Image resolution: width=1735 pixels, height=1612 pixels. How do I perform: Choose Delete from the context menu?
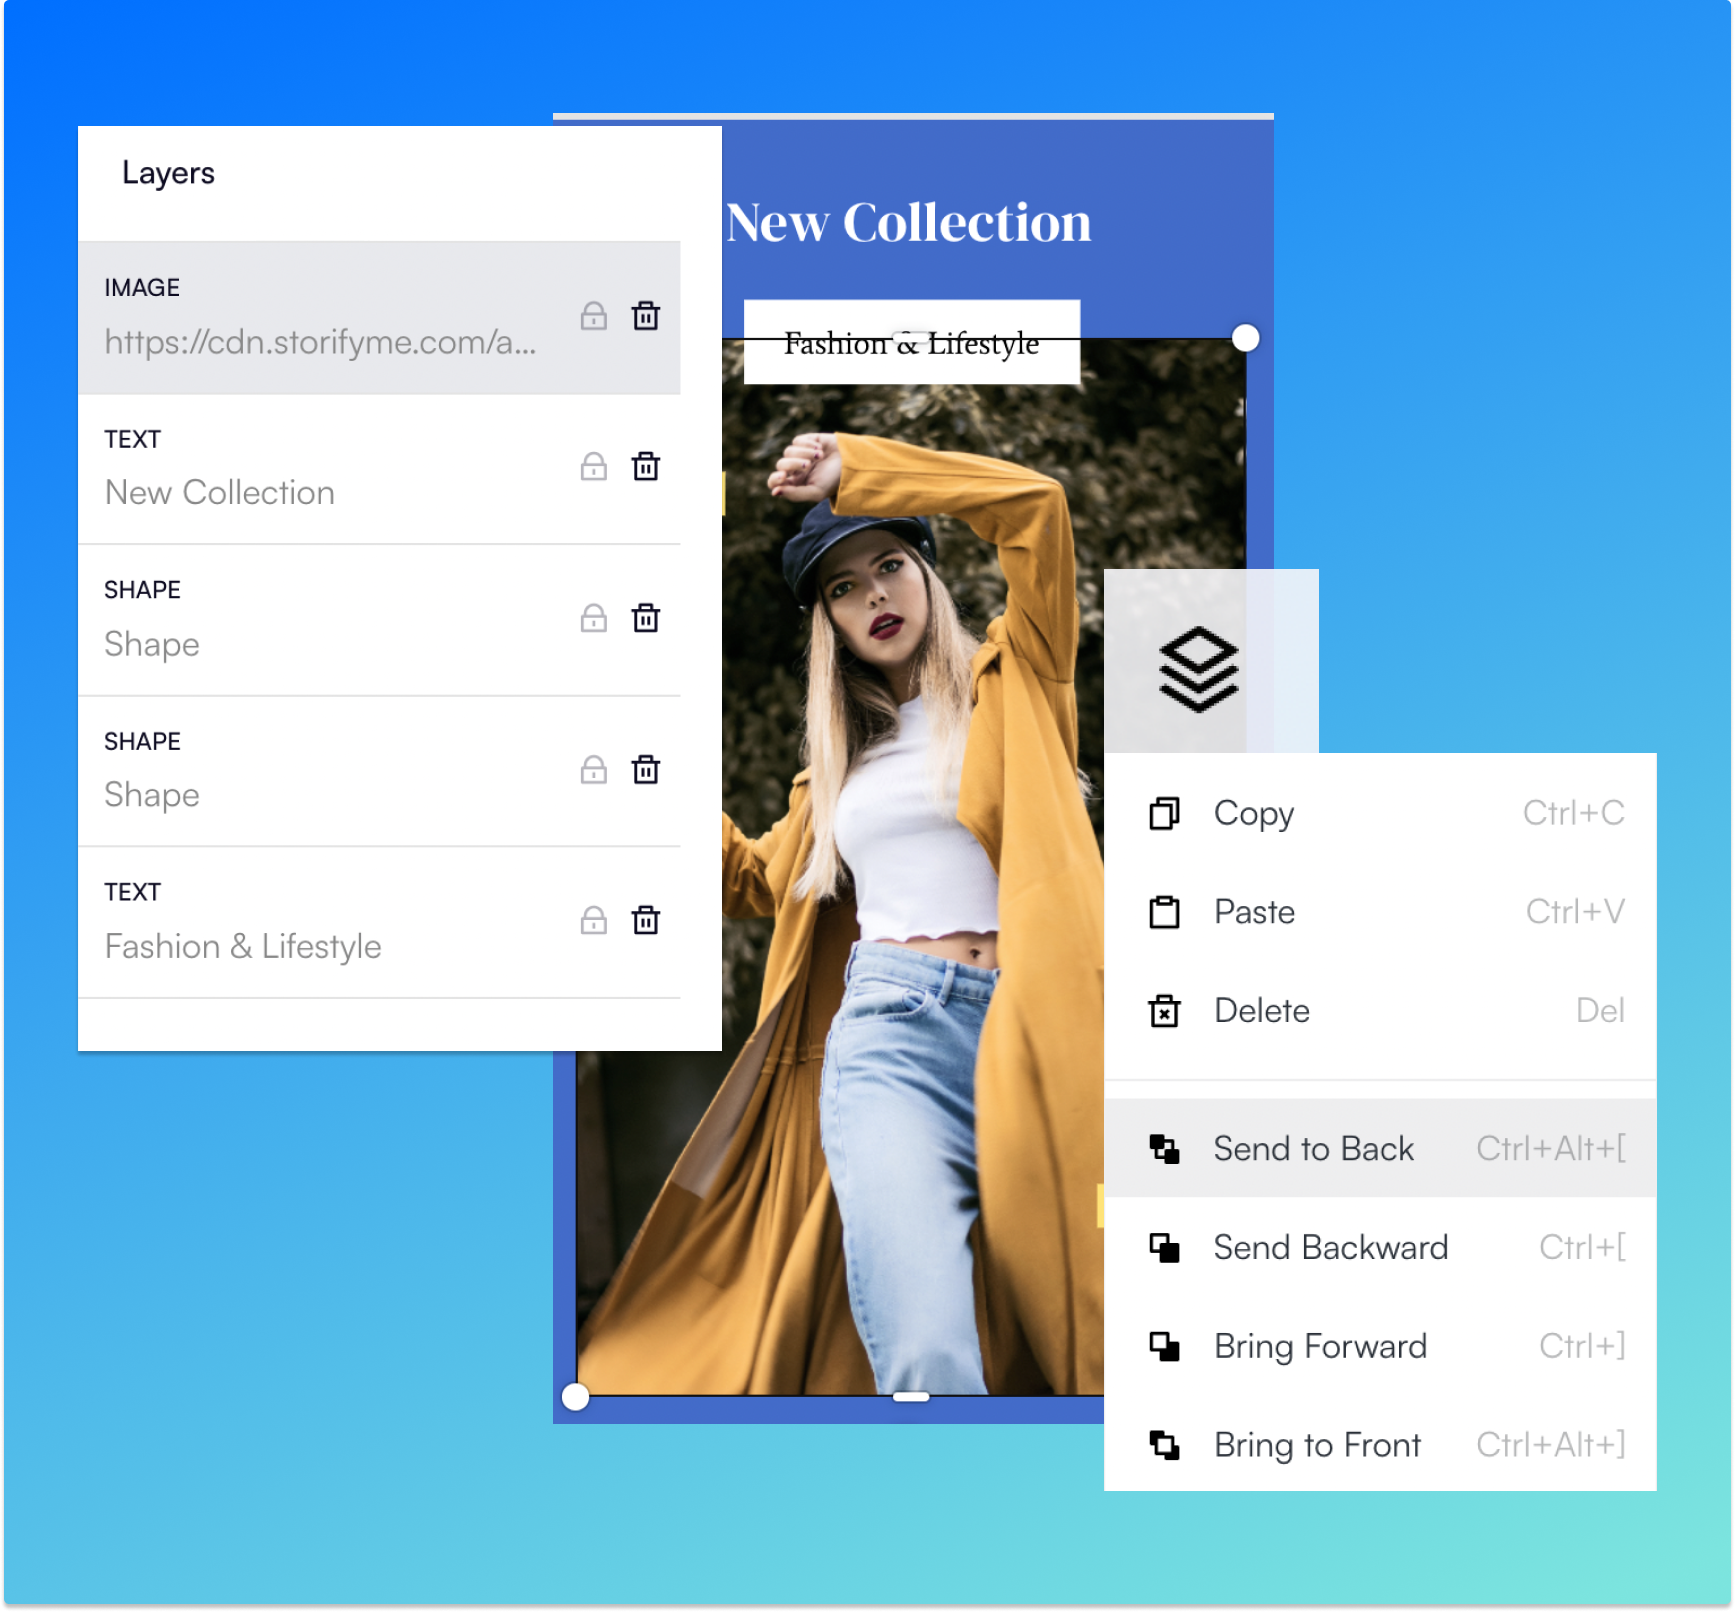click(x=1380, y=1011)
